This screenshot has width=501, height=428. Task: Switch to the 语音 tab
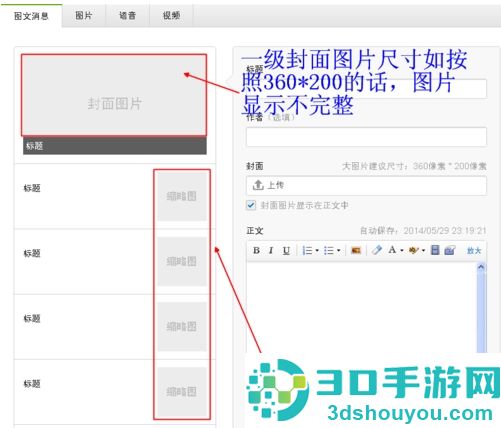(128, 15)
